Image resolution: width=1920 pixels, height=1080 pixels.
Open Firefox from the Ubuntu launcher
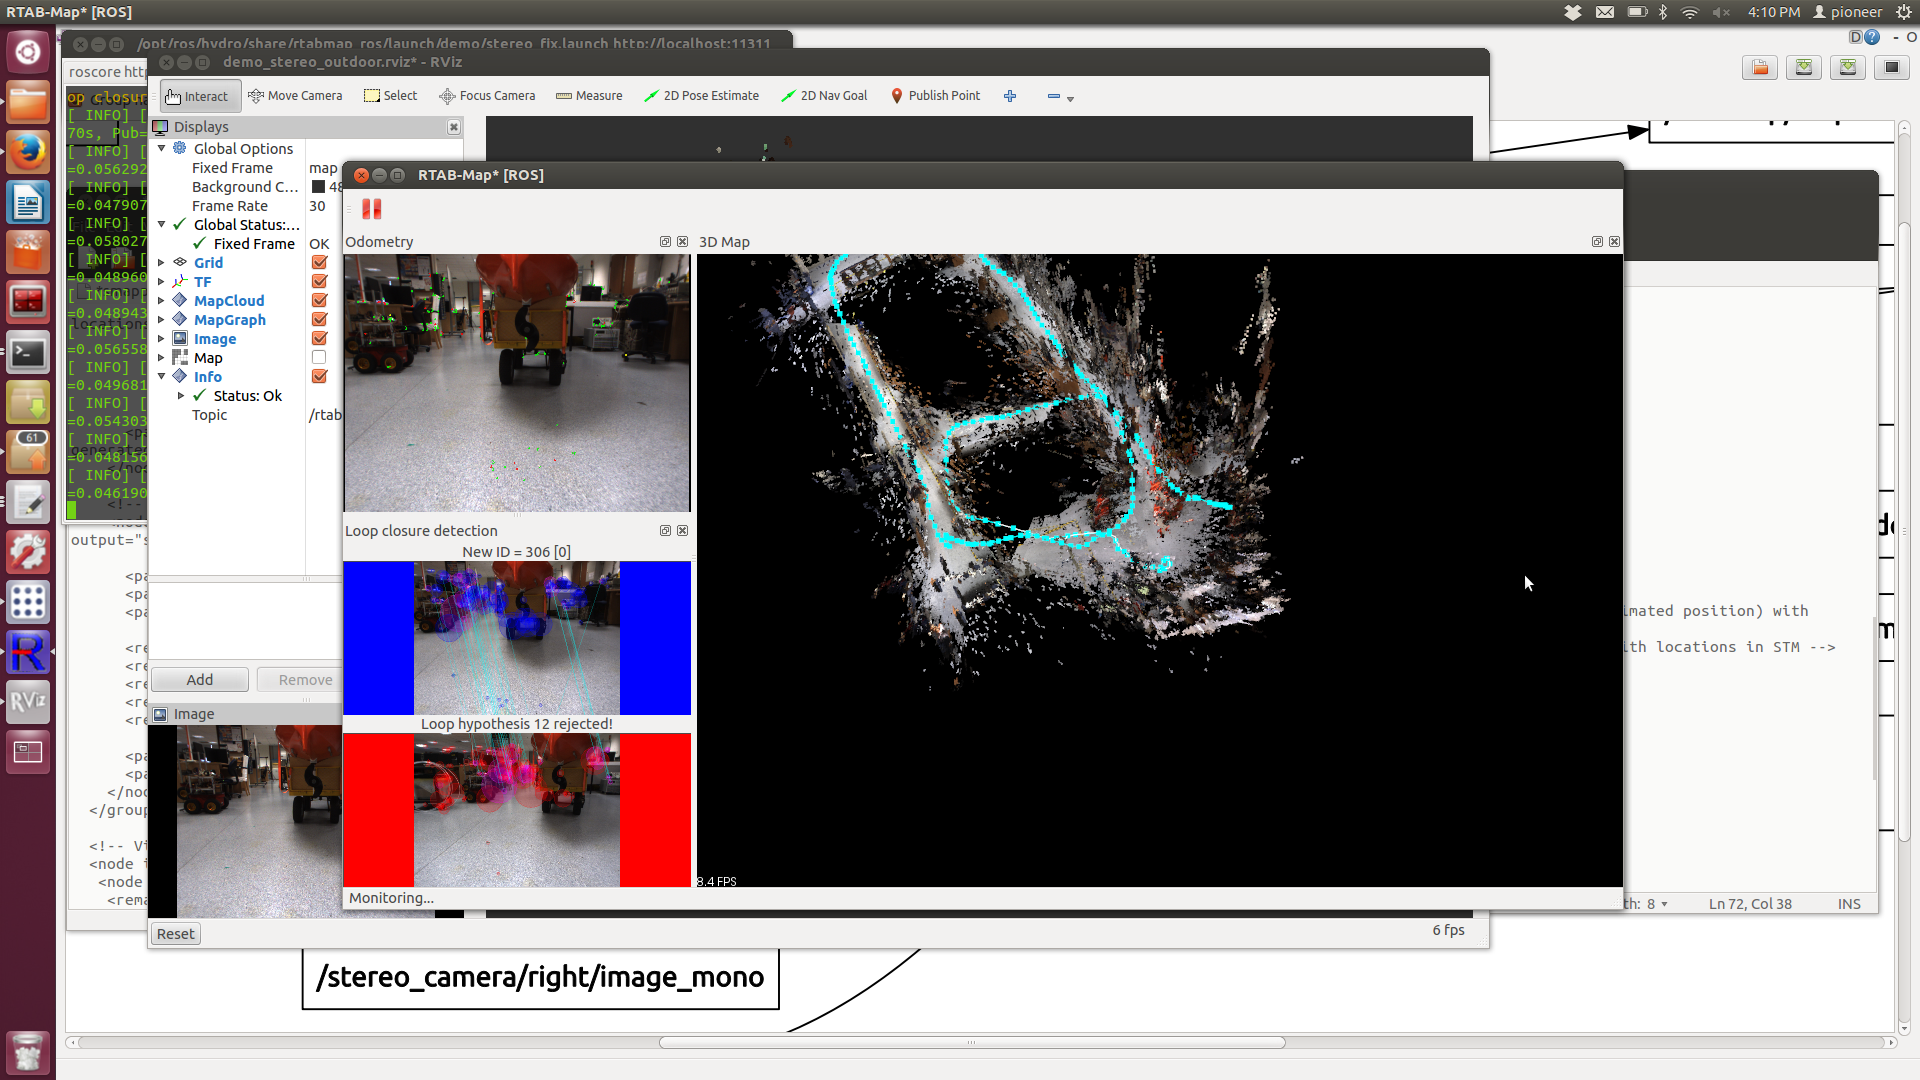pyautogui.click(x=27, y=153)
